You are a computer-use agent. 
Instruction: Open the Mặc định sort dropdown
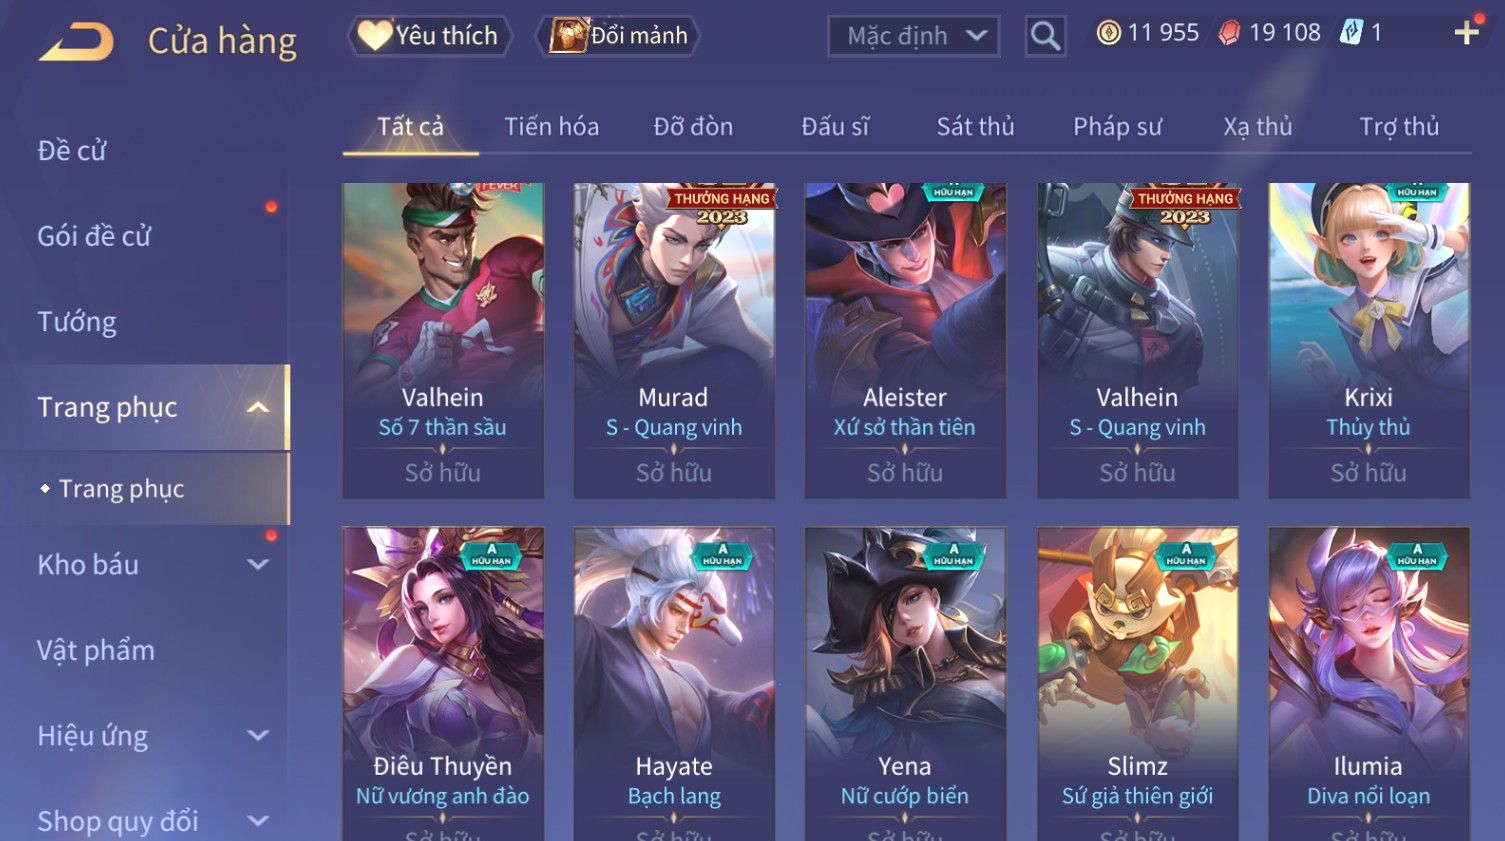(x=913, y=37)
